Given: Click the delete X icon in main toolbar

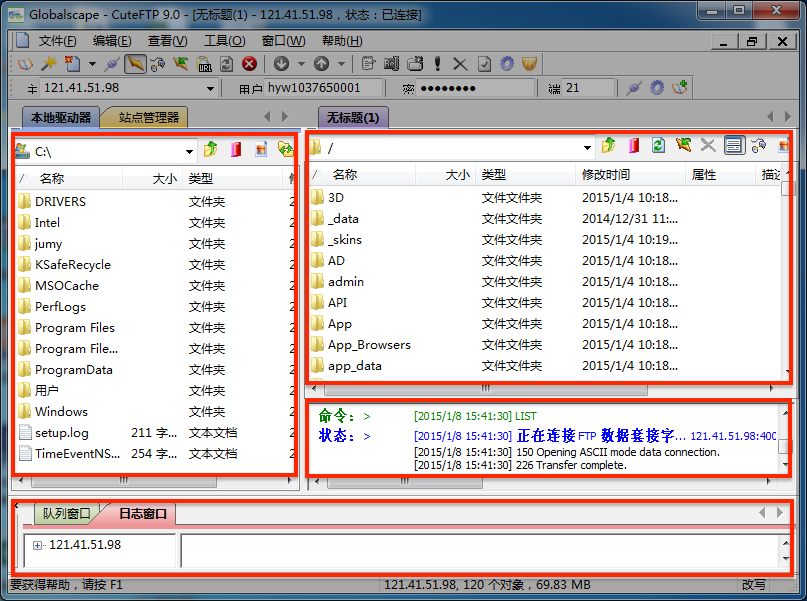Looking at the screenshot, I should coord(460,64).
